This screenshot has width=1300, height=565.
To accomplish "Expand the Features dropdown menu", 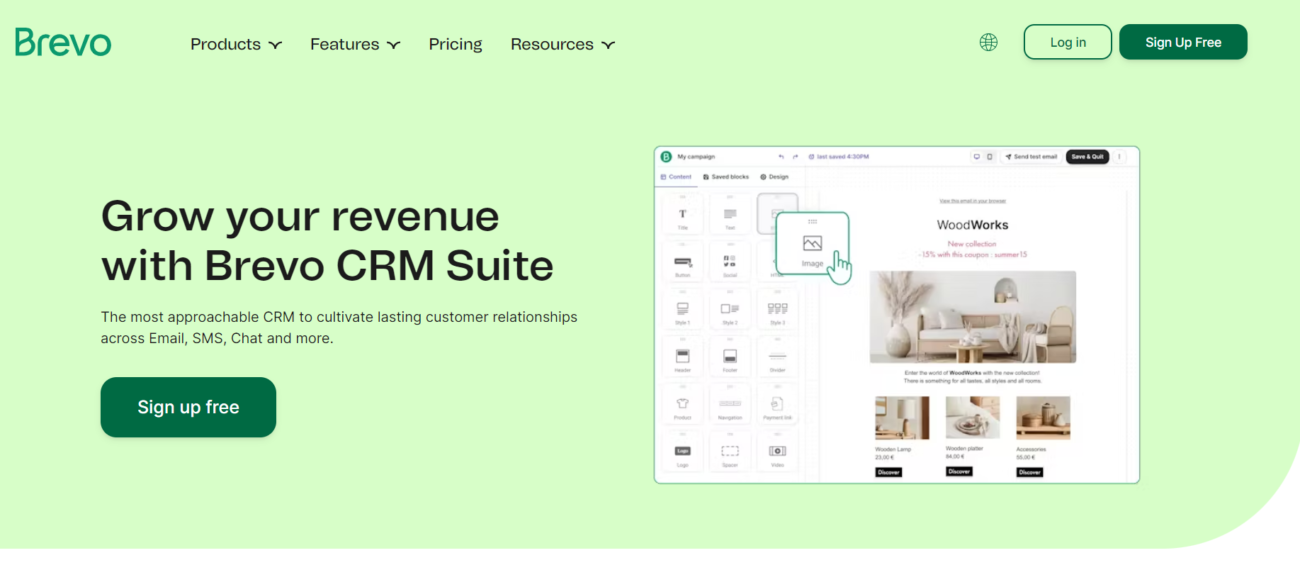I will (x=355, y=44).
